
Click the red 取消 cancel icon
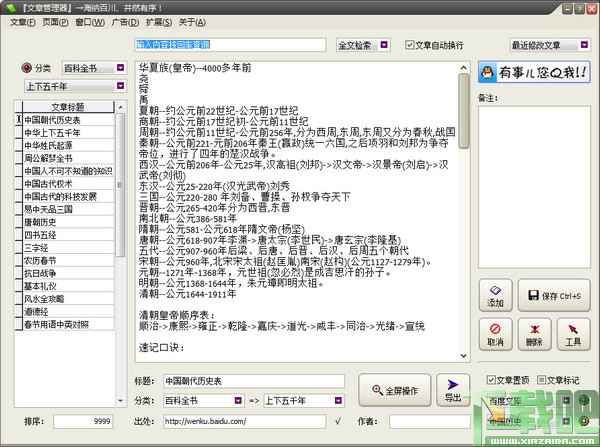point(495,334)
